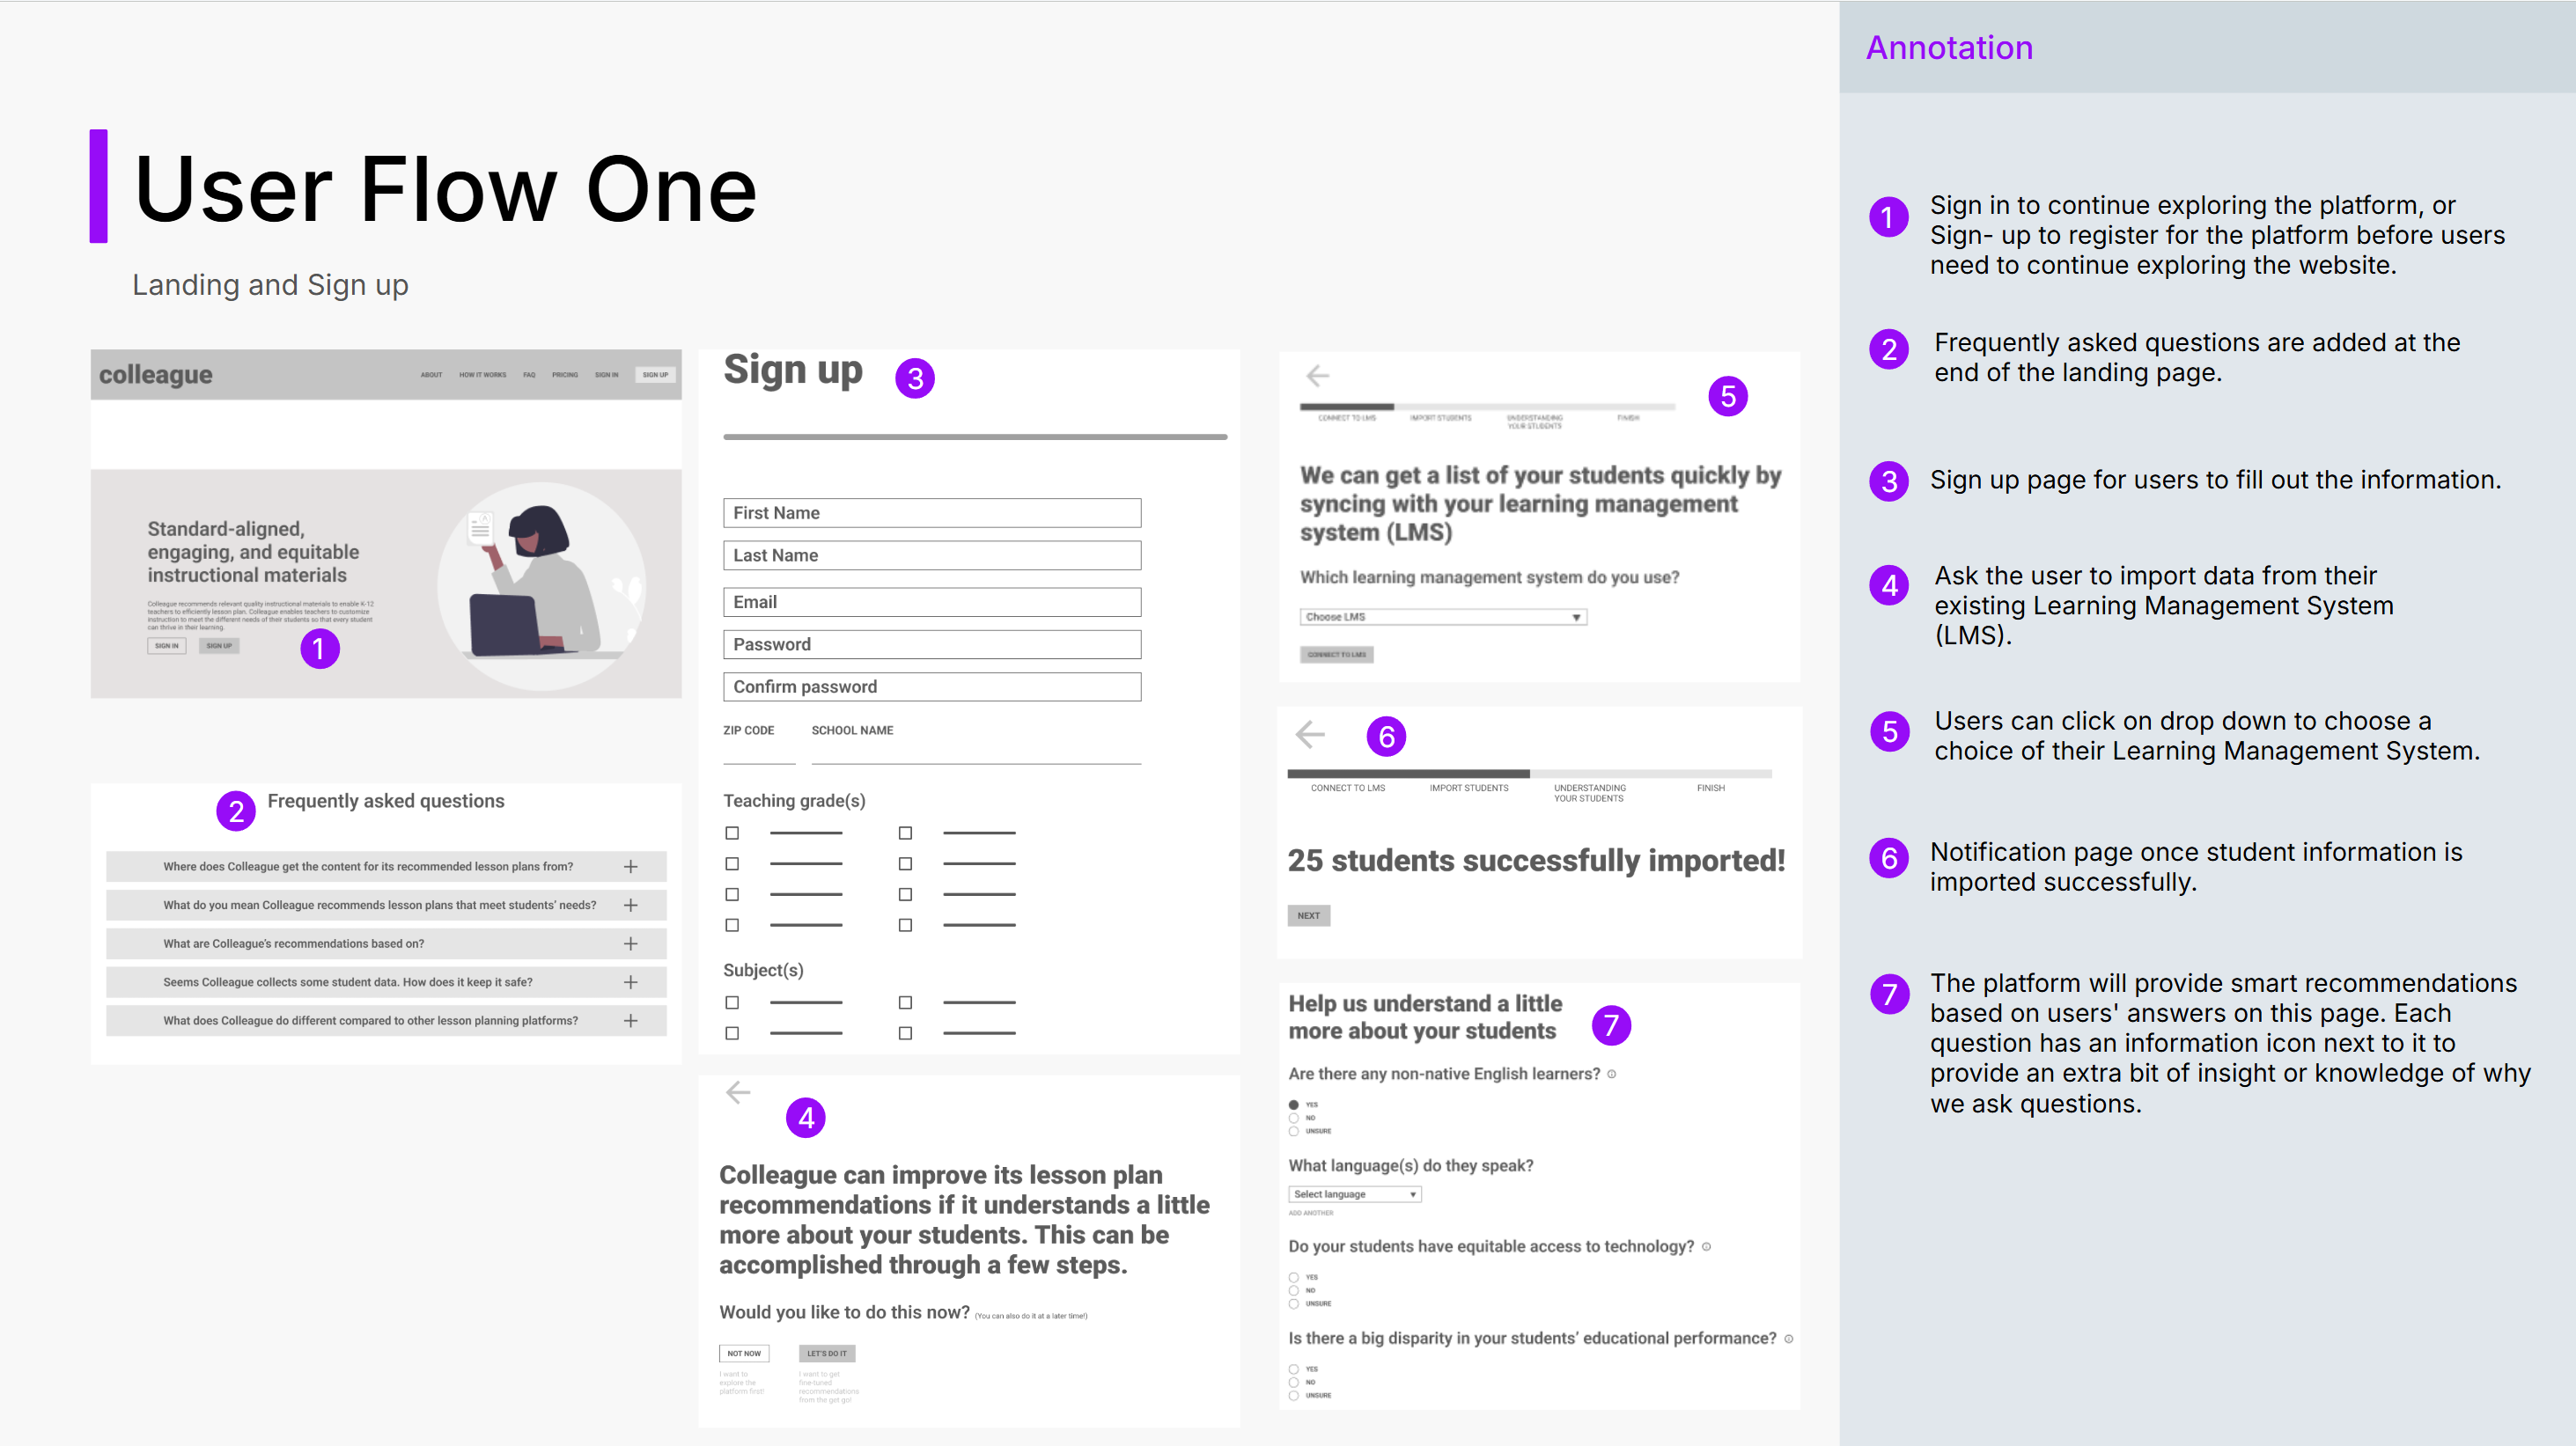Select YES for educational performance disparity
Screen dimensions: 2576x1446
click(1293, 1369)
